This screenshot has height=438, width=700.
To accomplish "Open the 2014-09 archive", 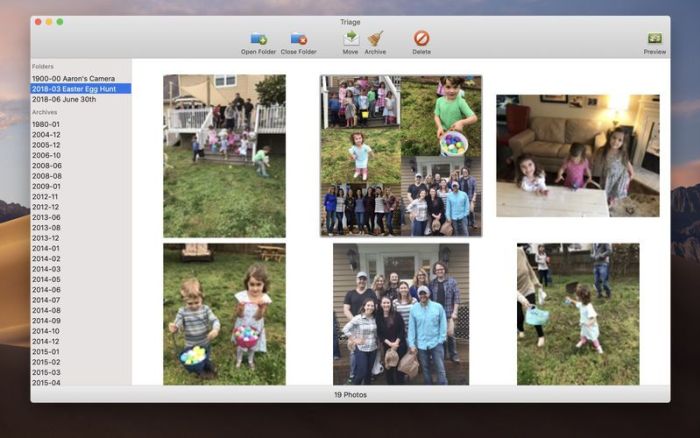I will [x=81, y=321].
